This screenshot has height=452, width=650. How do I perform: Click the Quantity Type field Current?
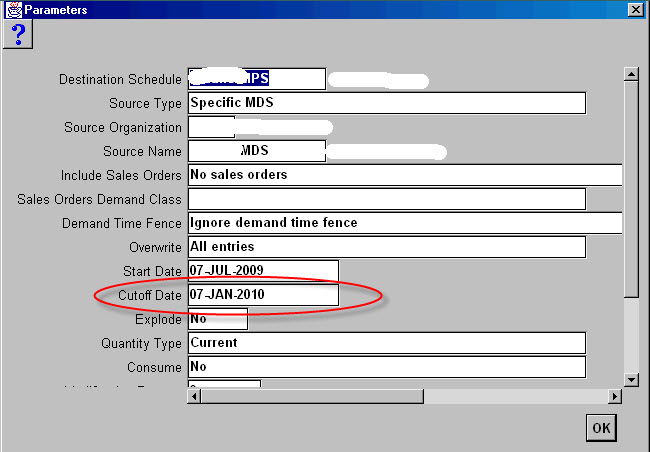(387, 343)
